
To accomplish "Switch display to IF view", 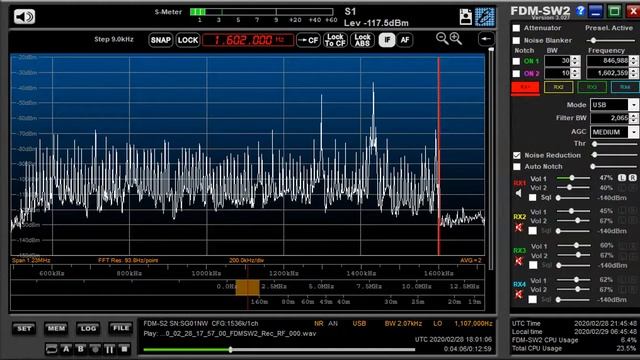I will (x=387, y=40).
